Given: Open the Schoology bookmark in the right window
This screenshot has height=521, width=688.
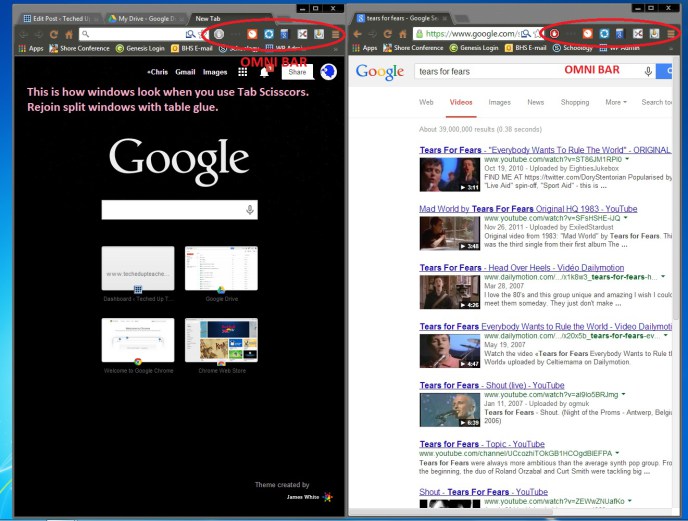Looking at the screenshot, I should click(573, 48).
